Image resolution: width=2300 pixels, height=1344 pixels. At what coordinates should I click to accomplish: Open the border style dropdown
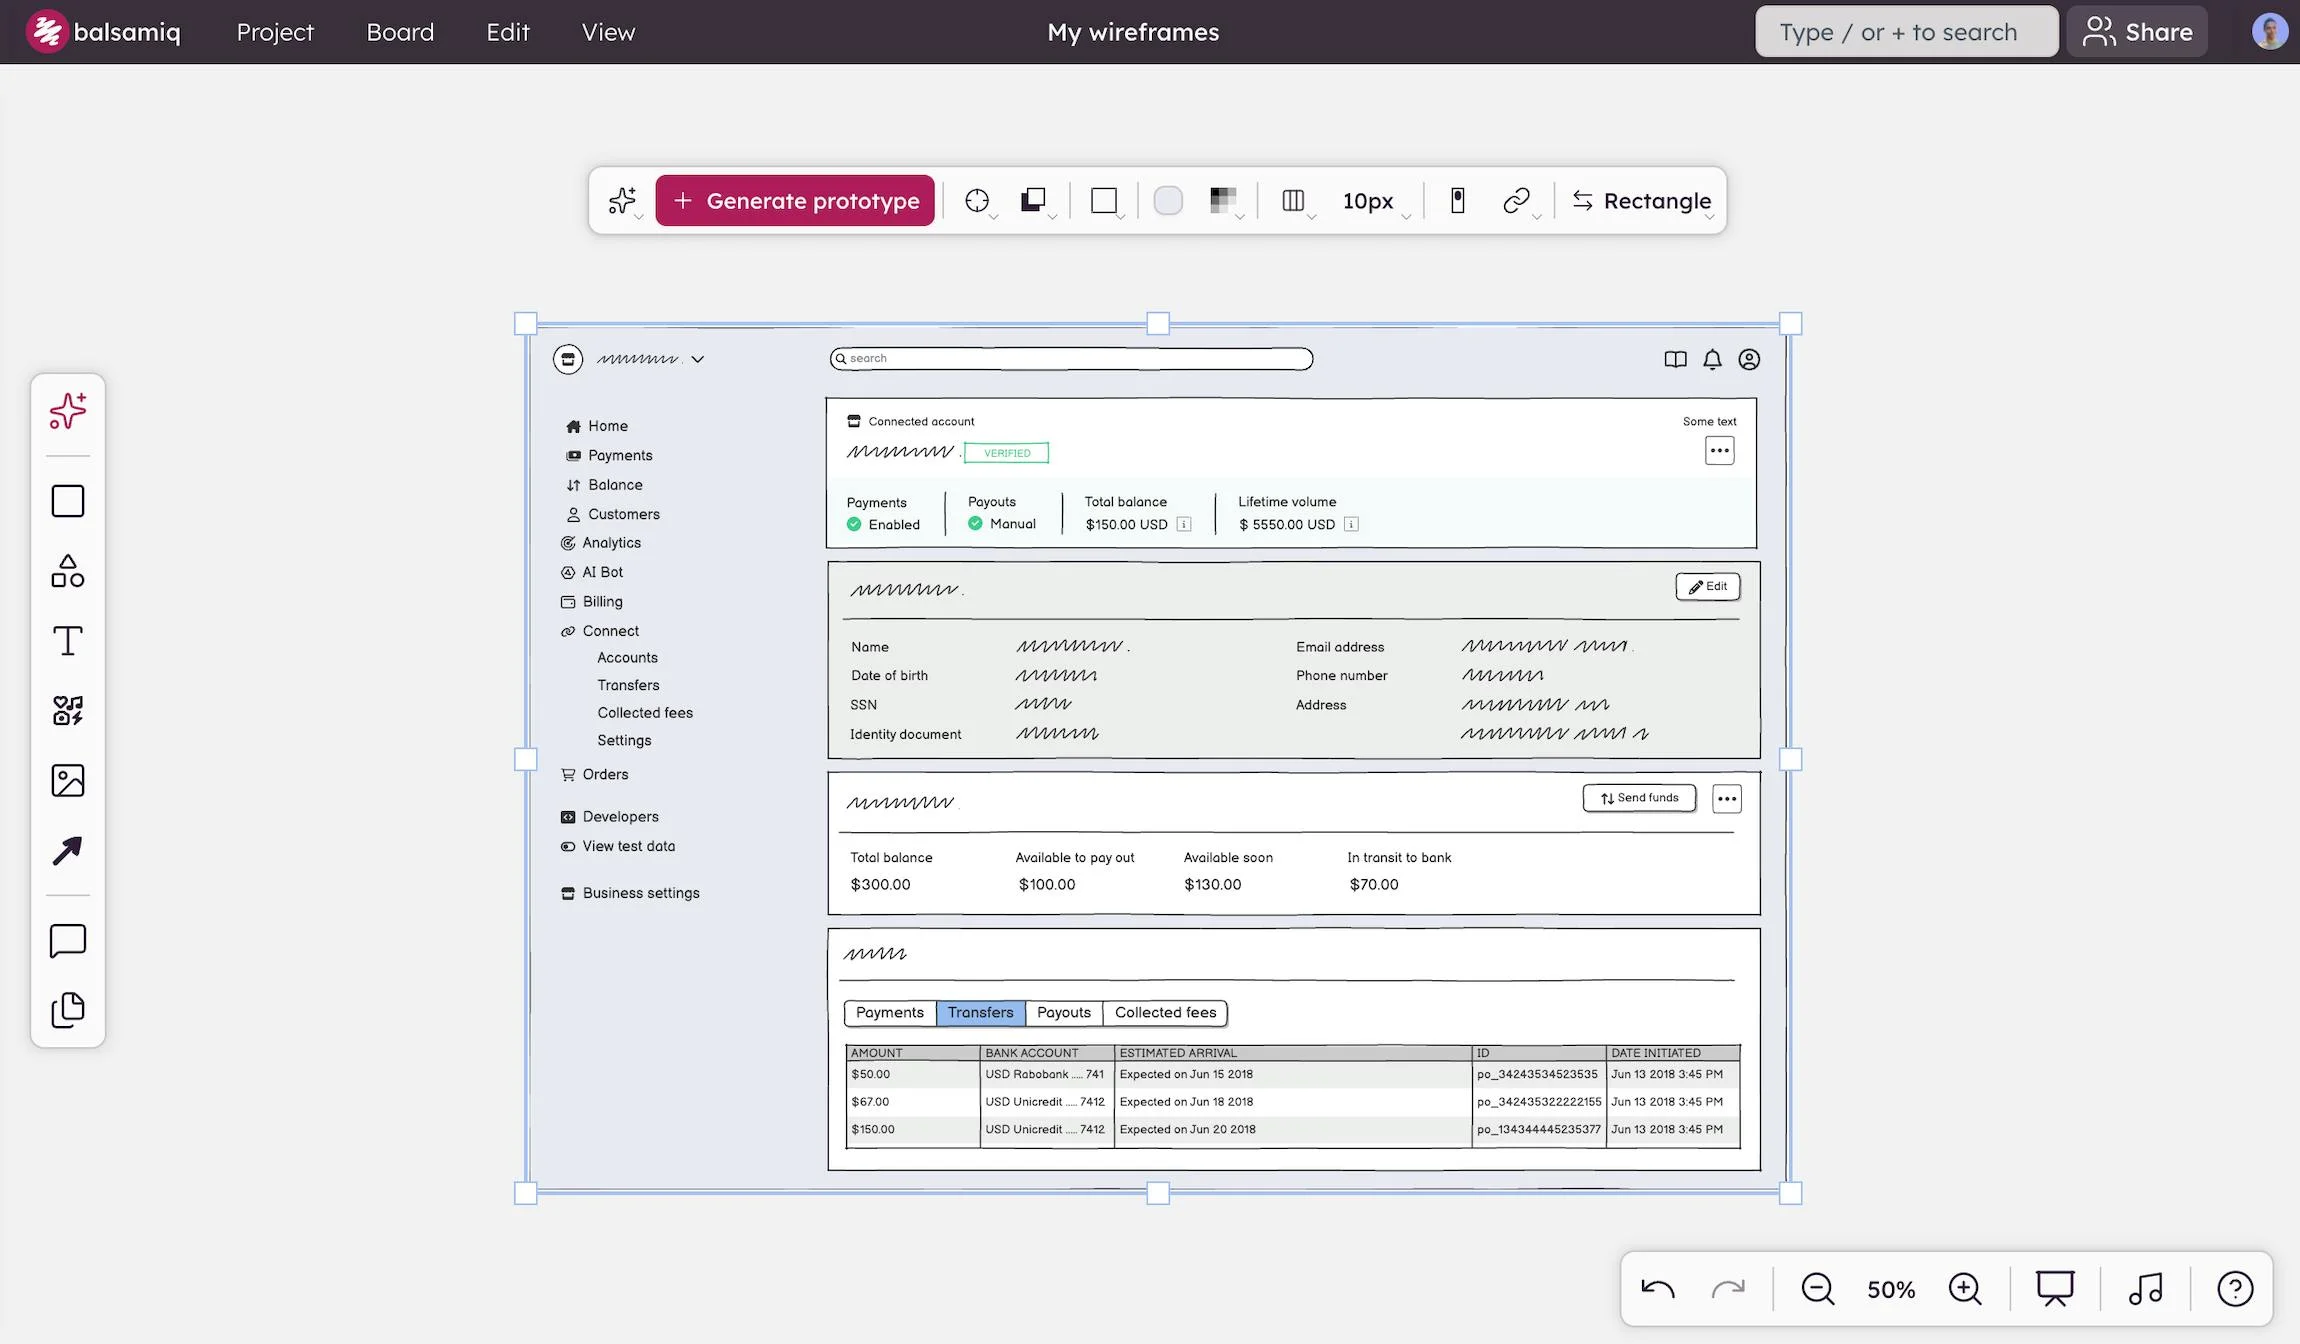coord(1106,201)
